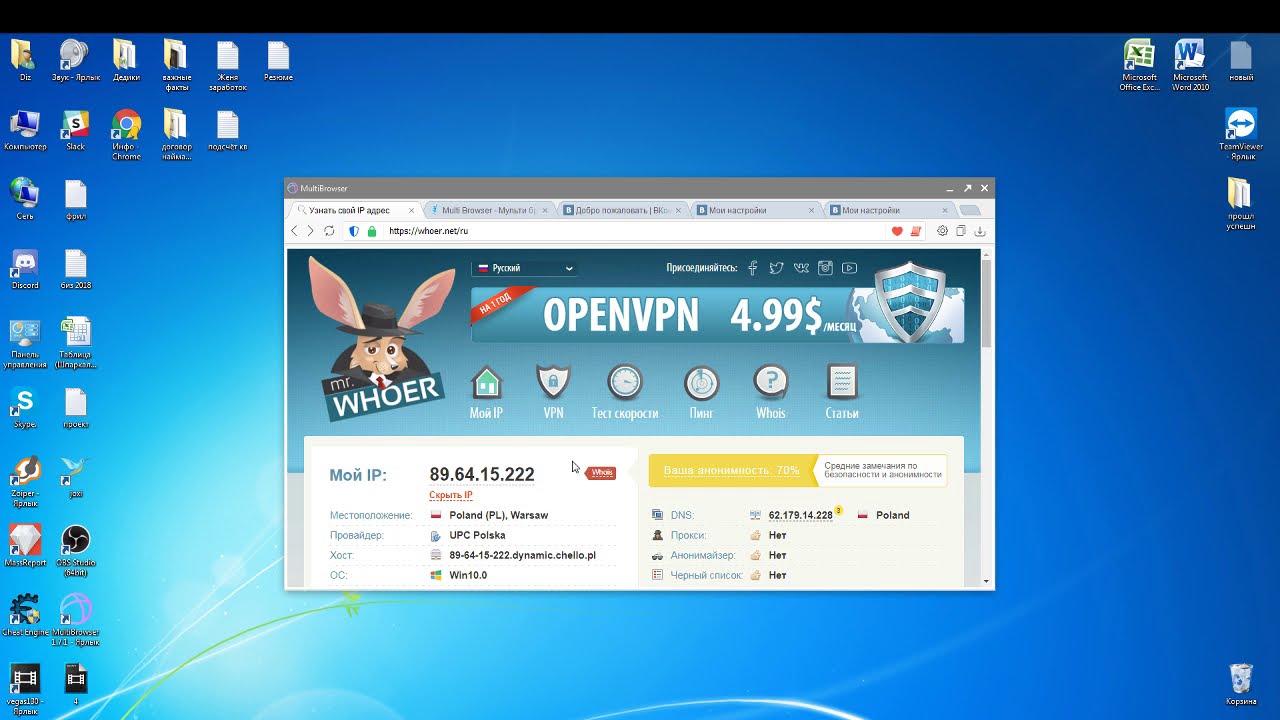Click the Скрыть IP link

(451, 495)
